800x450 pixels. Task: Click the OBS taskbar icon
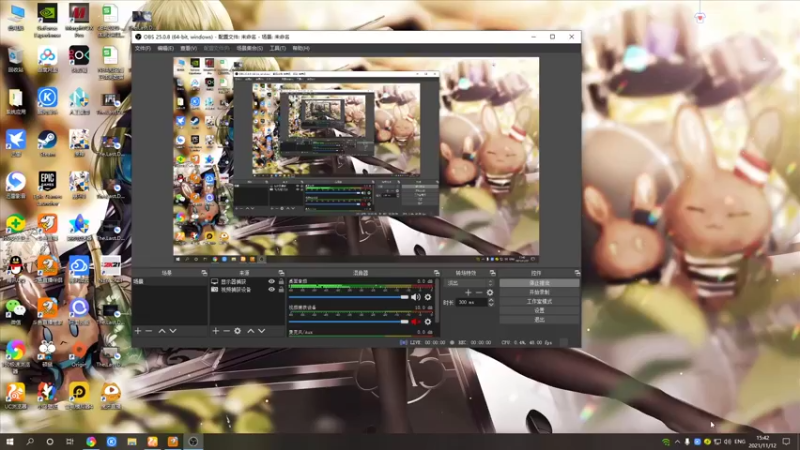pos(193,442)
